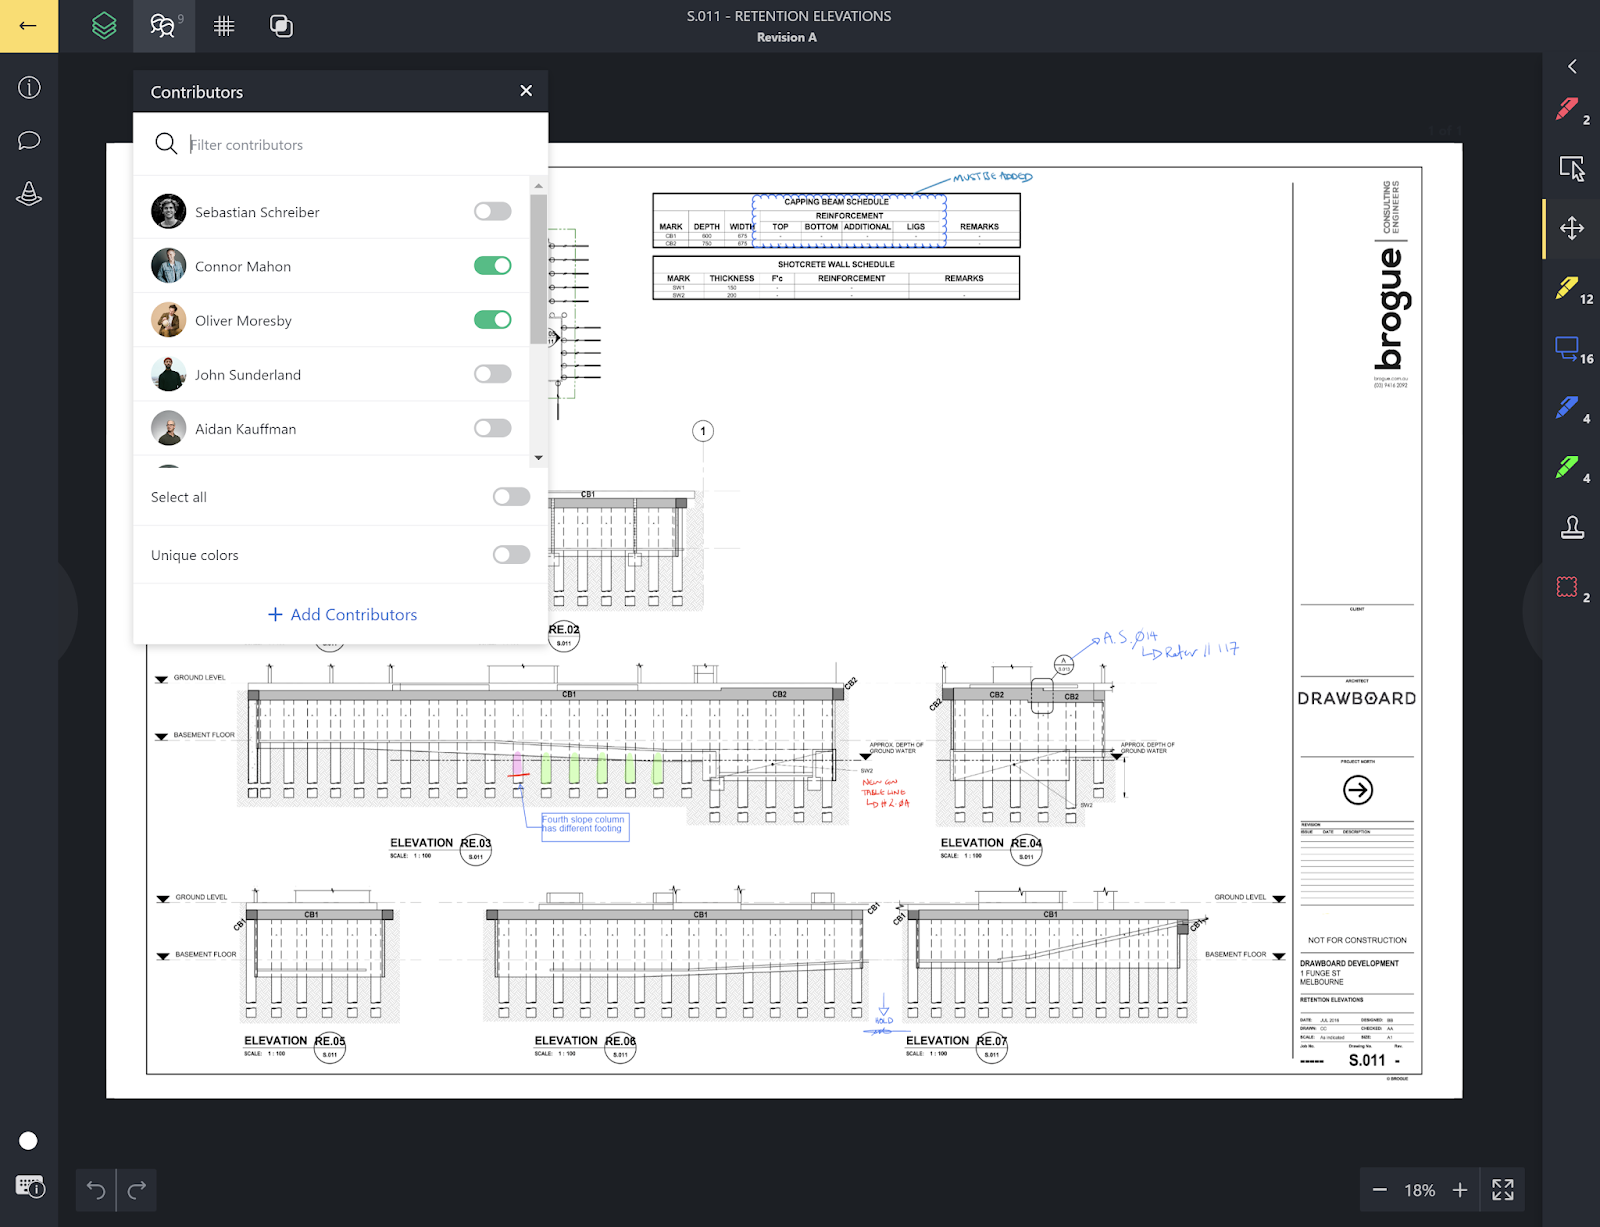The image size is (1600, 1227).
Task: Collapse the right tool sidebar
Action: click(x=1571, y=66)
